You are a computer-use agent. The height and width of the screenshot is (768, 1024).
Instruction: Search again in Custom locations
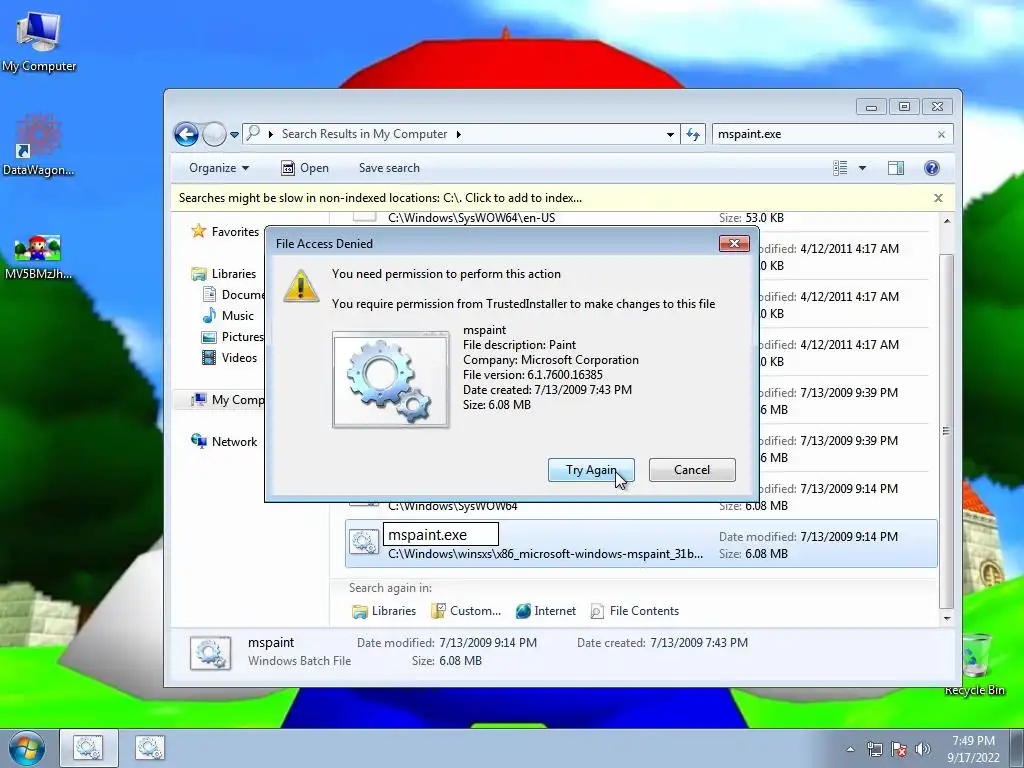(x=466, y=611)
